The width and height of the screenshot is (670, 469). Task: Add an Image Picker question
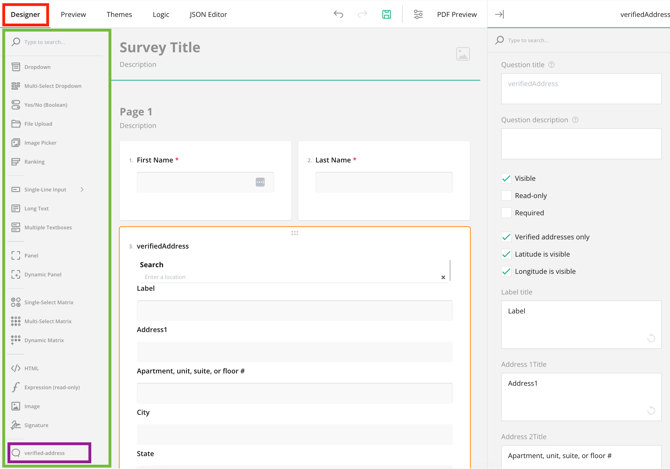pyautogui.click(x=40, y=143)
